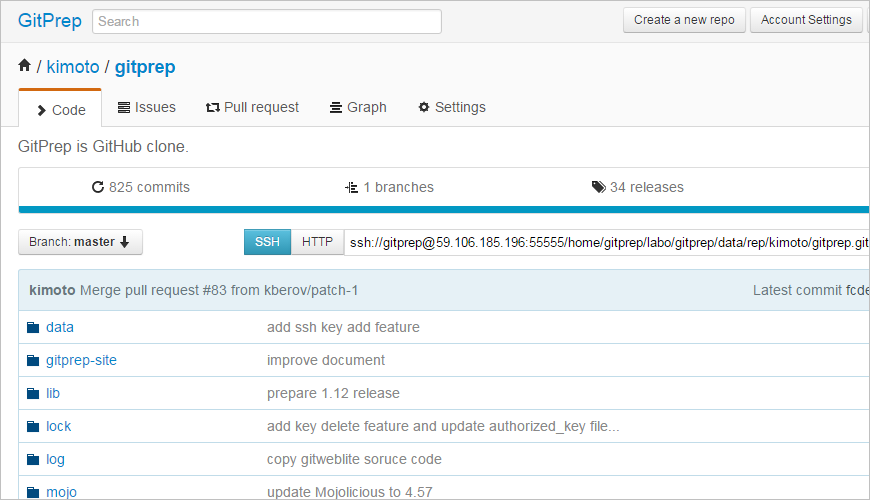Click the mojo folder icon
This screenshot has width=870, height=500.
pyautogui.click(x=33, y=492)
